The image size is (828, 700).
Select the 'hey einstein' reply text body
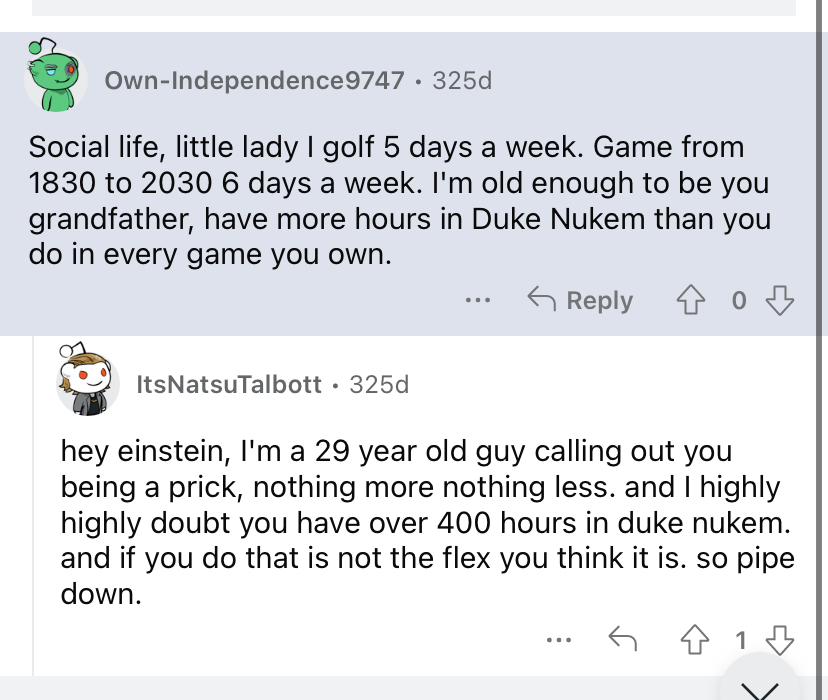(x=428, y=523)
